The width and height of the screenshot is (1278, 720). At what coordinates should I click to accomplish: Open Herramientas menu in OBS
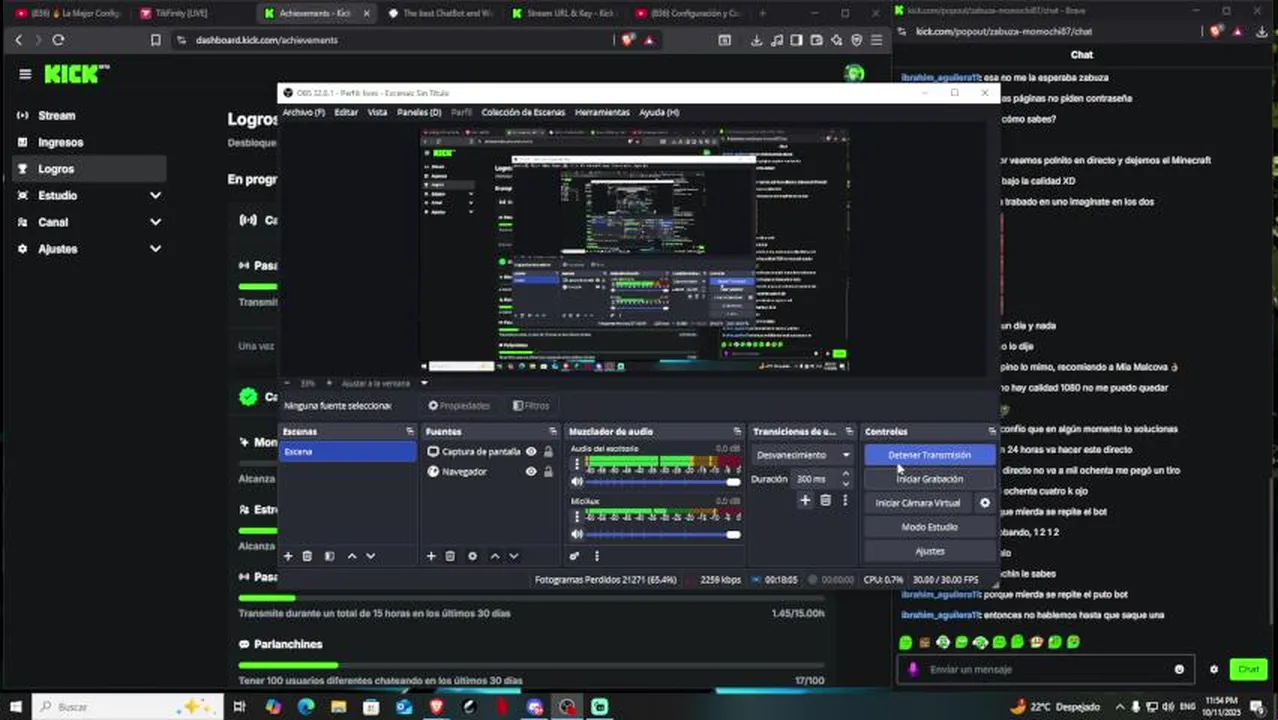point(602,112)
